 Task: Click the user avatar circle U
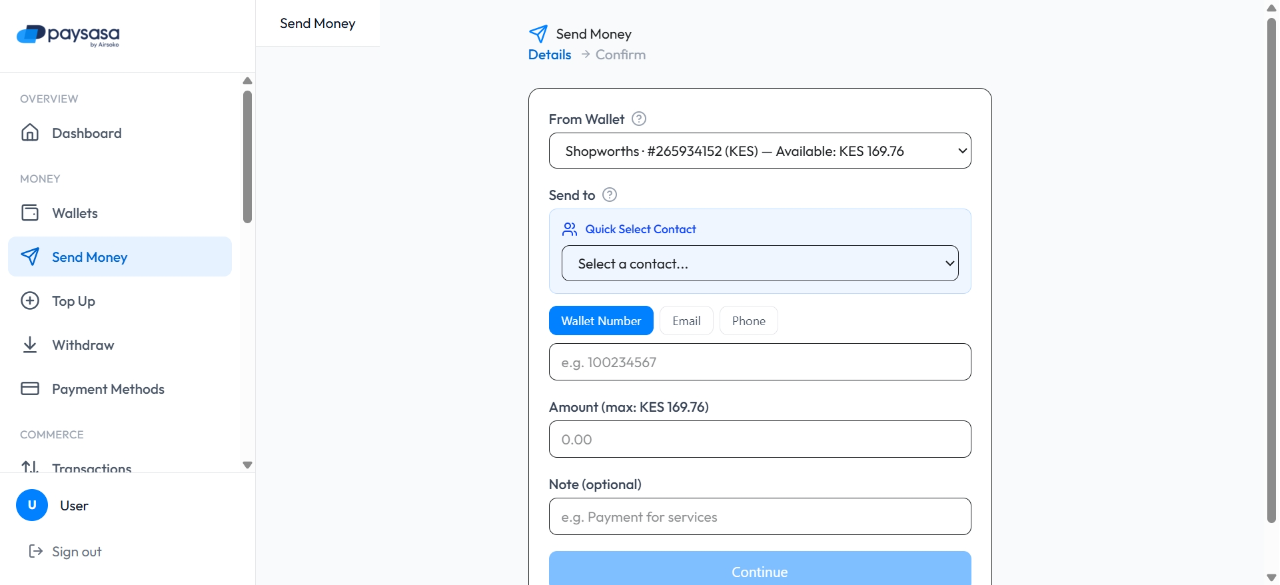pyautogui.click(x=32, y=505)
